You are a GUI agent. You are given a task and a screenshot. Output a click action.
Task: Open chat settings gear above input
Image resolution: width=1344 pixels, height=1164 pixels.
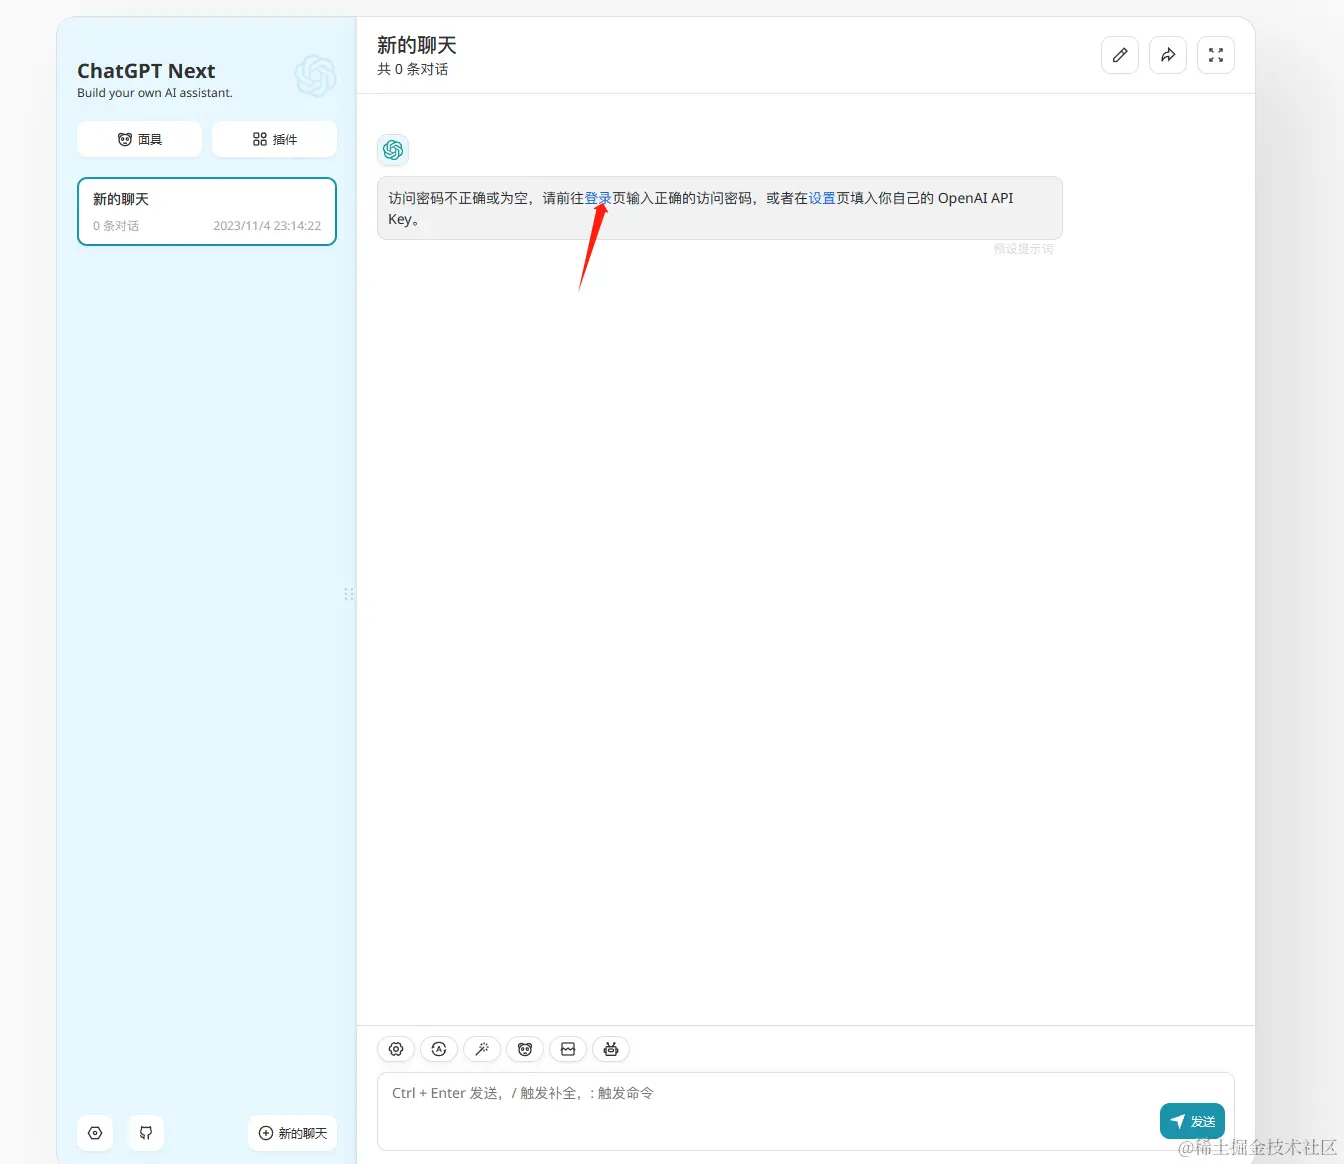click(396, 1049)
